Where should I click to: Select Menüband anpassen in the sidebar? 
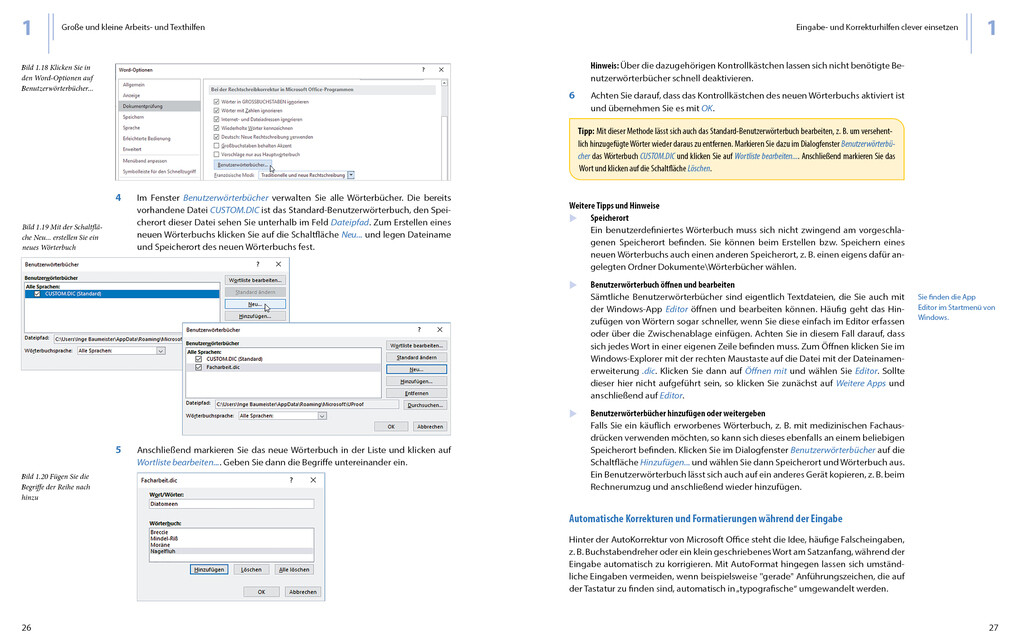[x=145, y=160]
